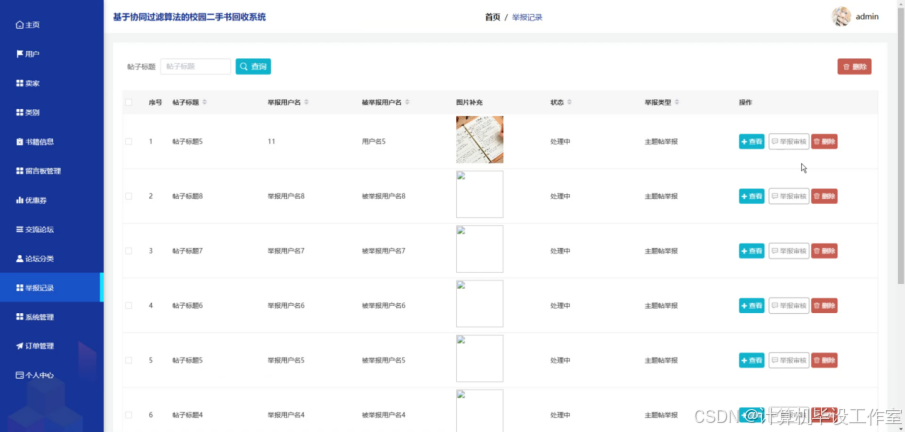
Task: Sort by the 被举报用户名 column arrows
Action: pyautogui.click(x=407, y=102)
